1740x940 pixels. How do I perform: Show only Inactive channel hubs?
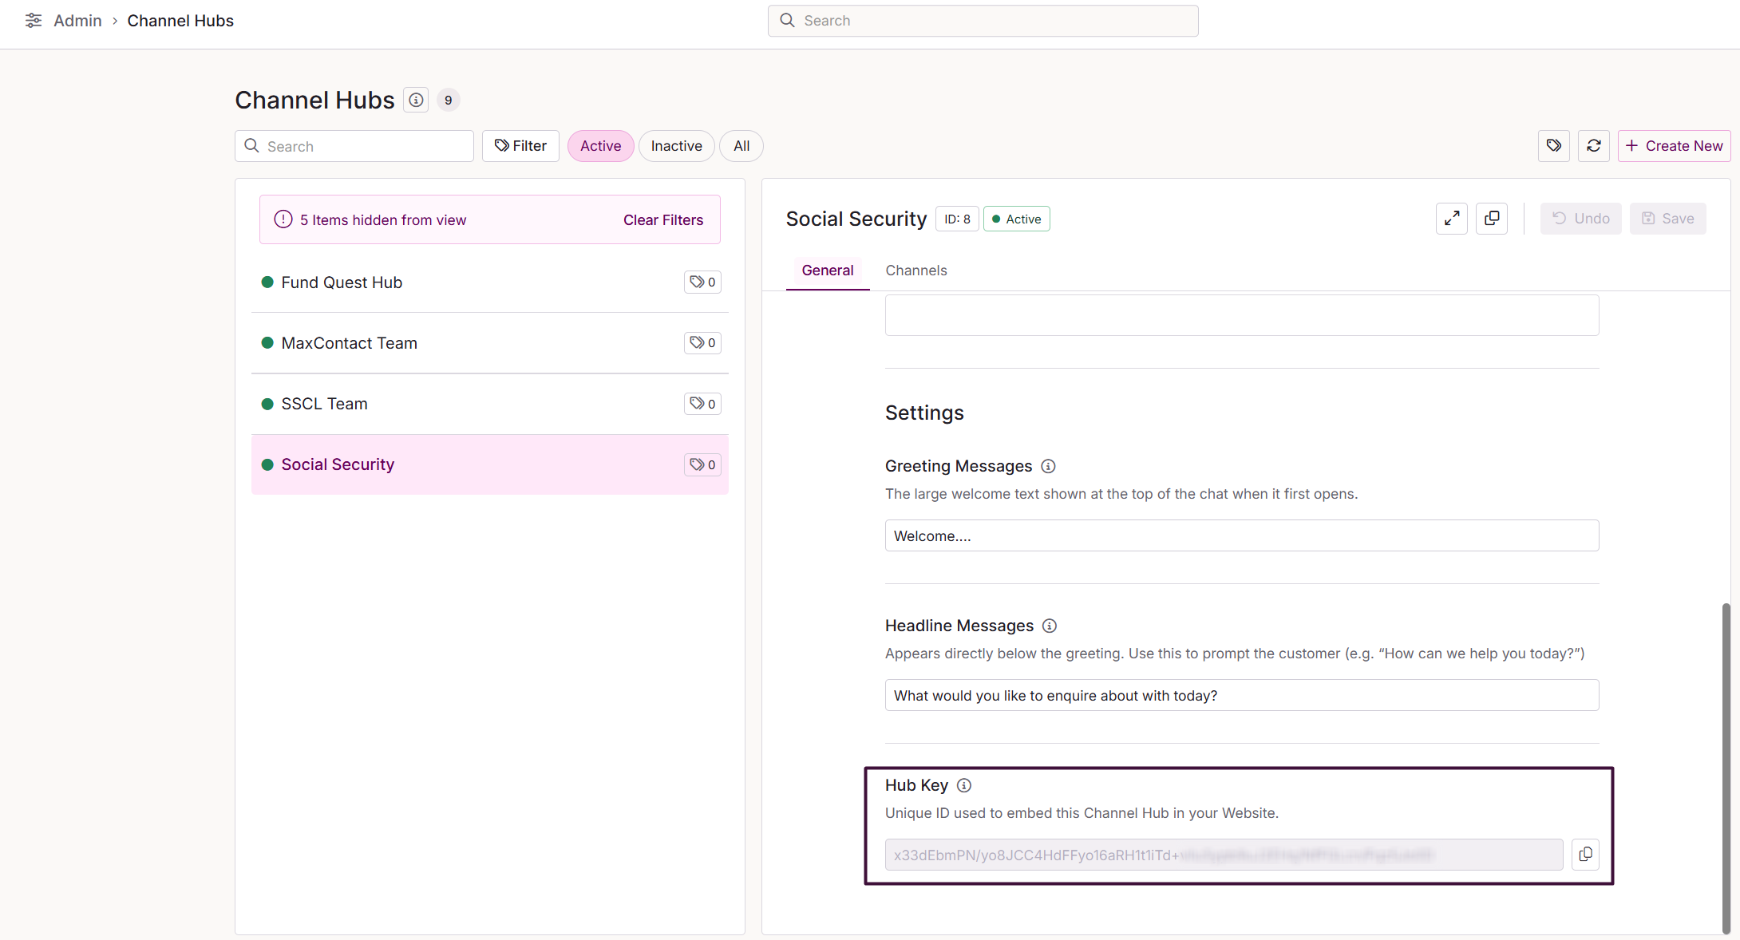click(x=676, y=146)
